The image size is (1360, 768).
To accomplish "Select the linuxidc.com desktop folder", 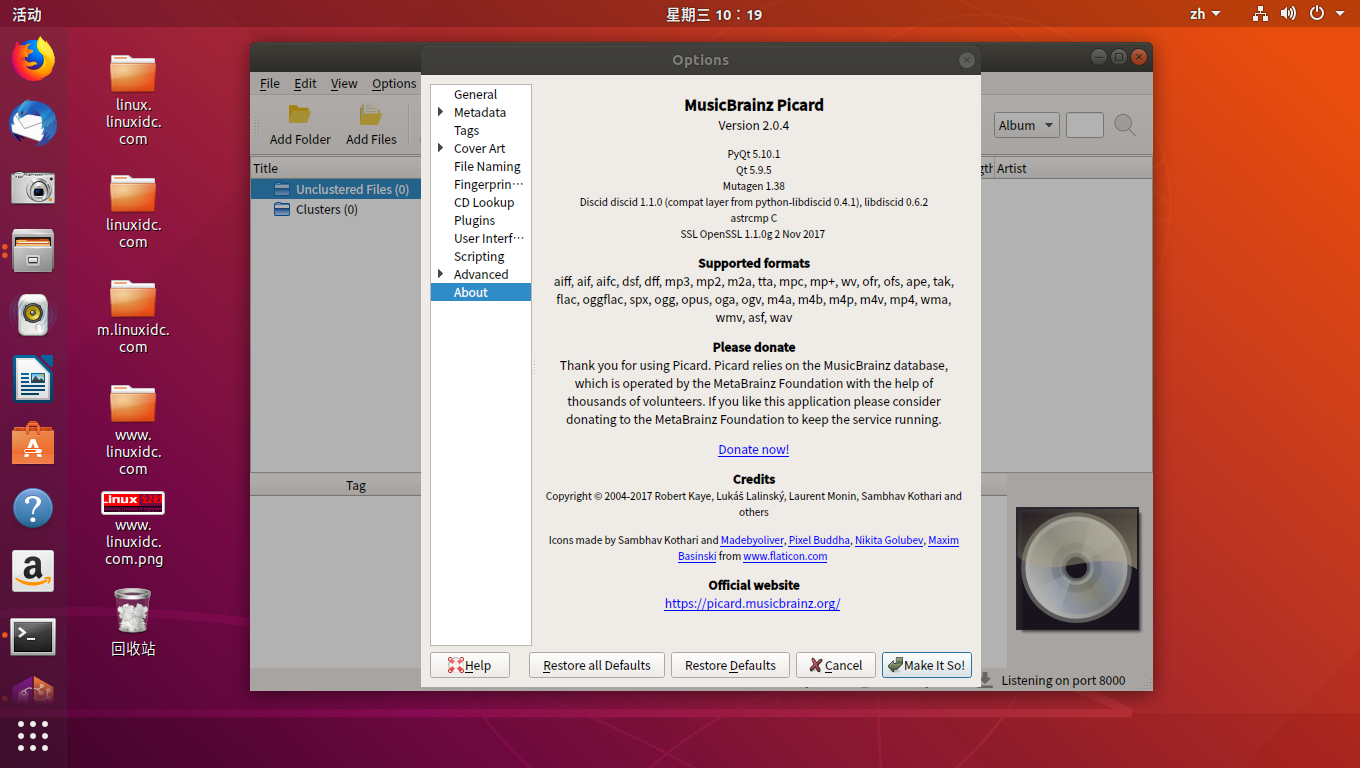I will (x=133, y=212).
